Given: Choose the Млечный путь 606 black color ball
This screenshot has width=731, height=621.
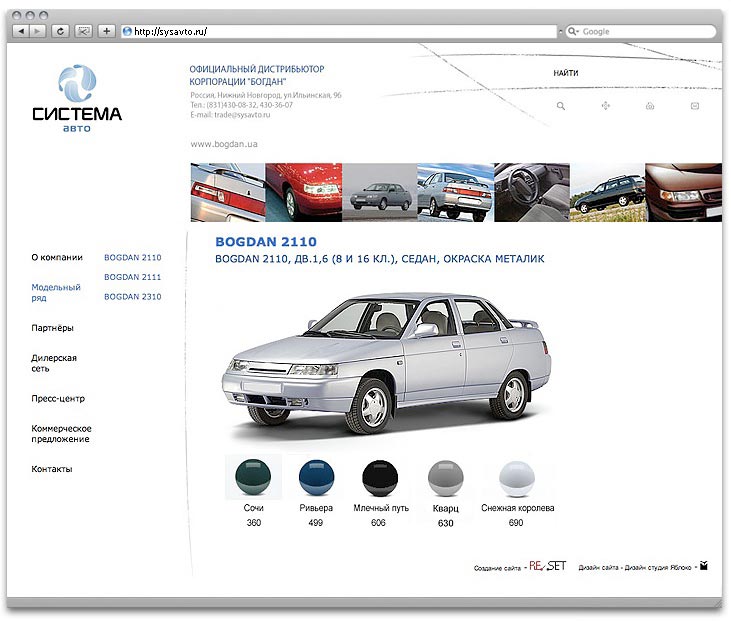Looking at the screenshot, I should [x=380, y=478].
